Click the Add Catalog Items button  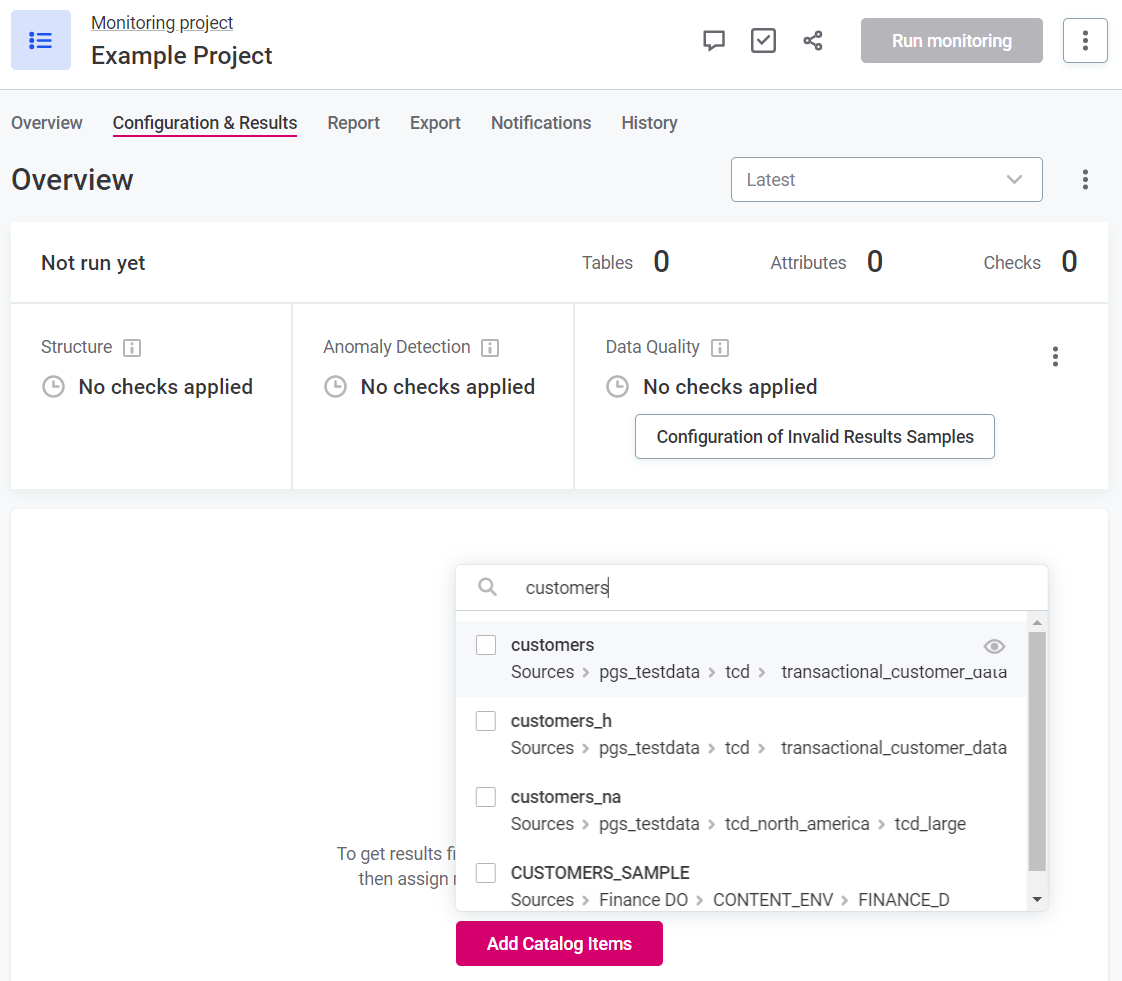click(x=559, y=944)
